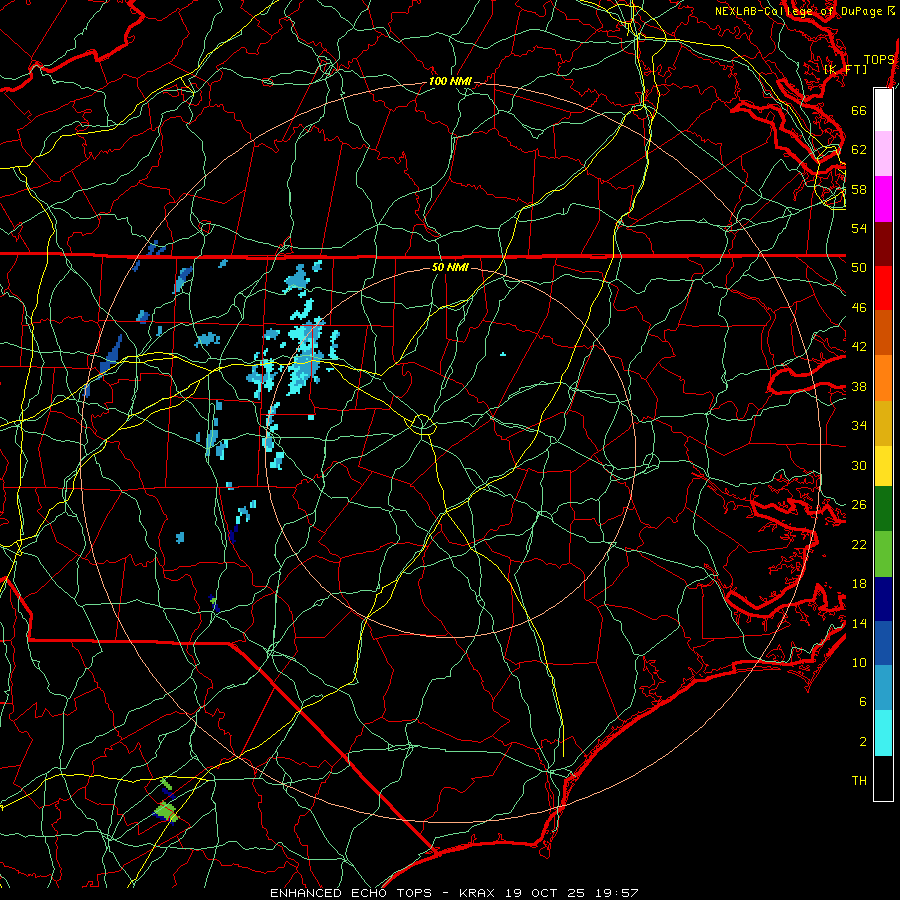Click the "100 NMI" range ring label
Screen dimensions: 900x900
pyautogui.click(x=450, y=82)
